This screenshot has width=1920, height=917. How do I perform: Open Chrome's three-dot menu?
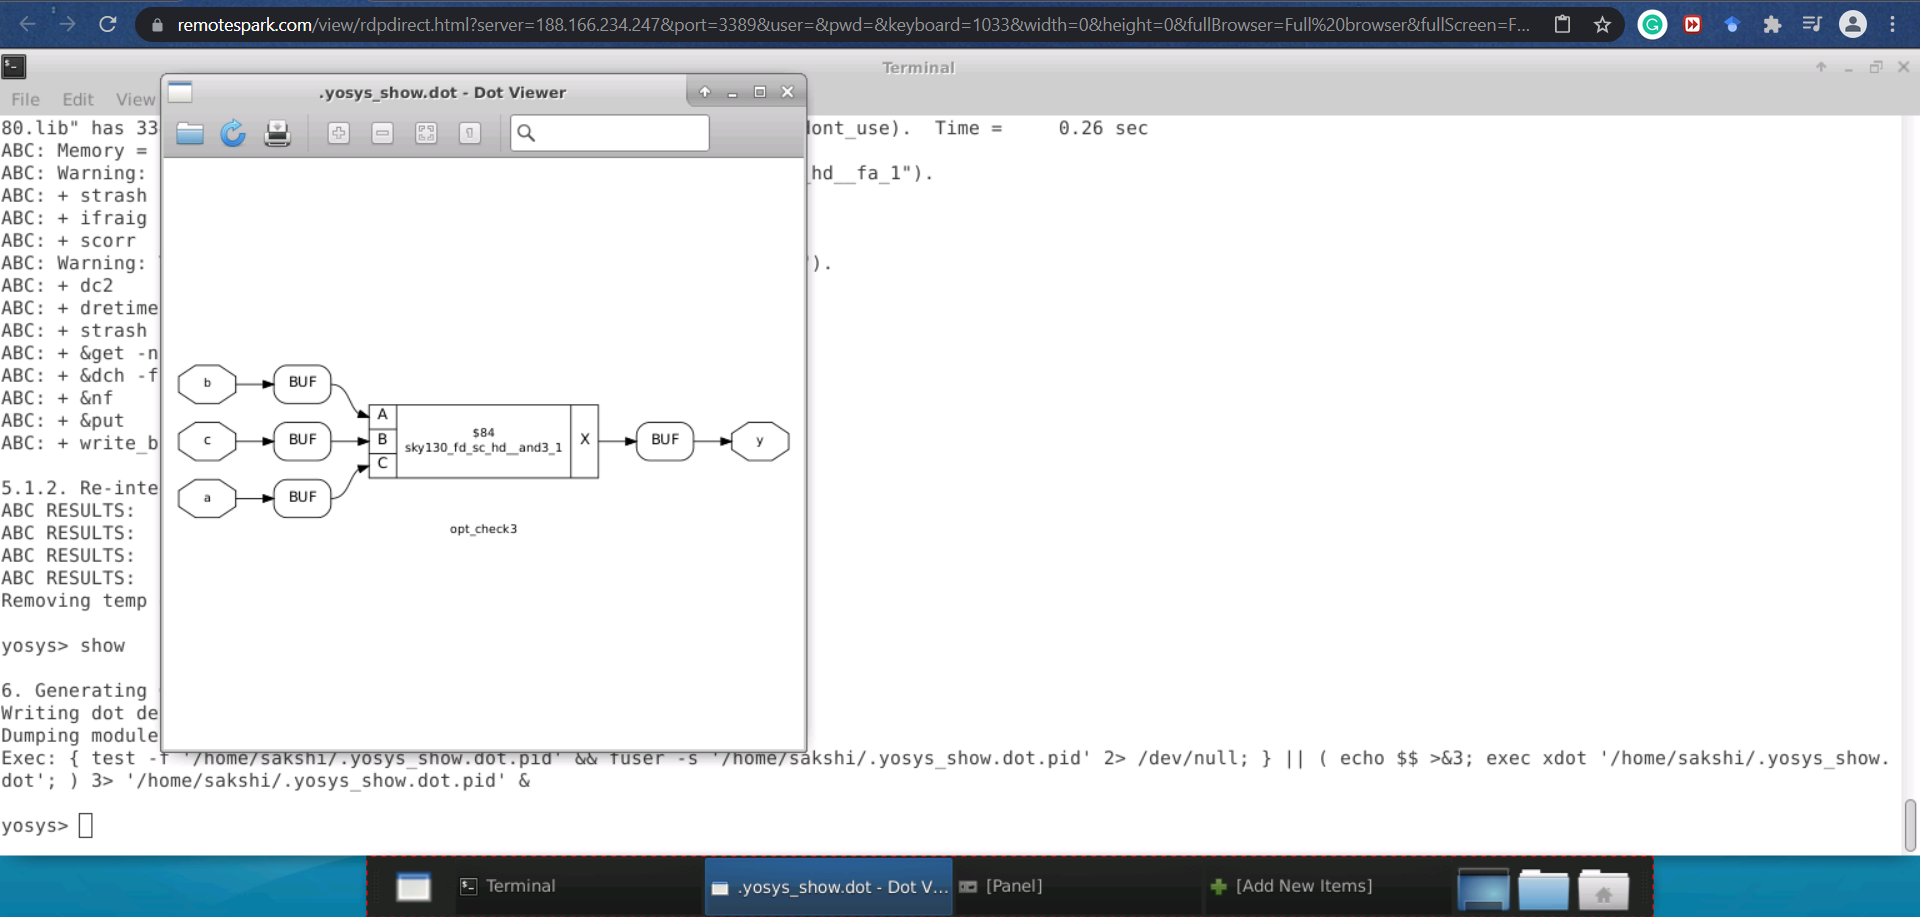click(x=1894, y=24)
